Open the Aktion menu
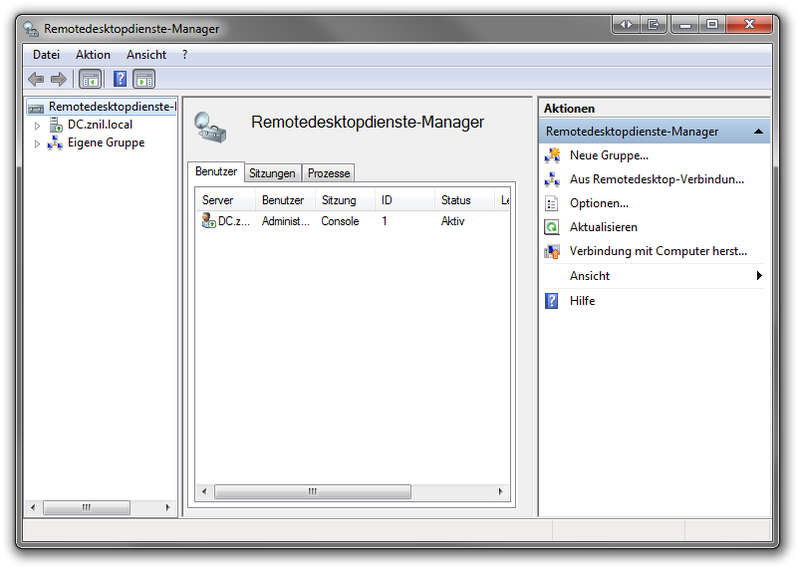Image resolution: width=800 pixels, height=570 pixels. tap(93, 55)
